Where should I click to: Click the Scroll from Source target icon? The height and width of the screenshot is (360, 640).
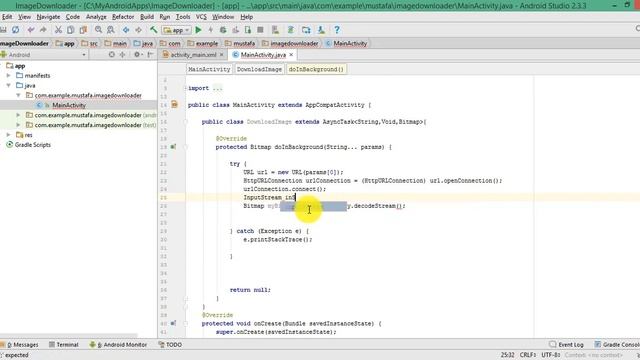(111, 54)
